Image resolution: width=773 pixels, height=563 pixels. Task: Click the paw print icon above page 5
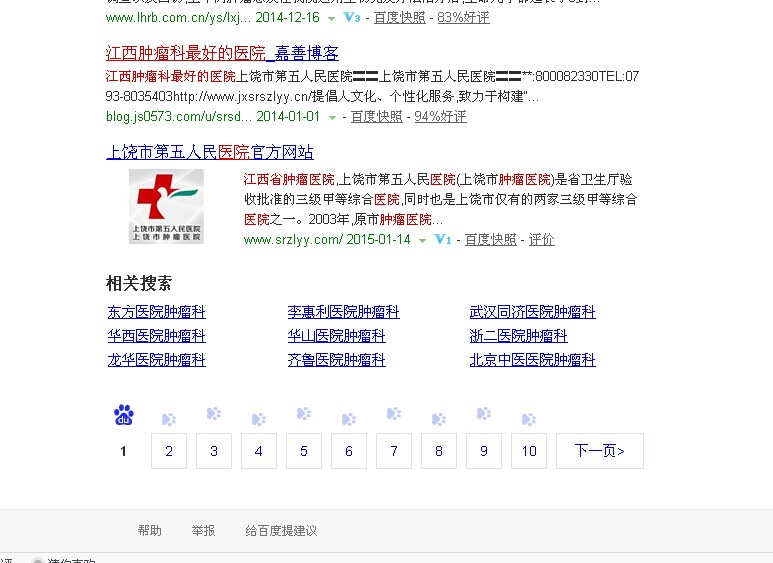tap(304, 413)
